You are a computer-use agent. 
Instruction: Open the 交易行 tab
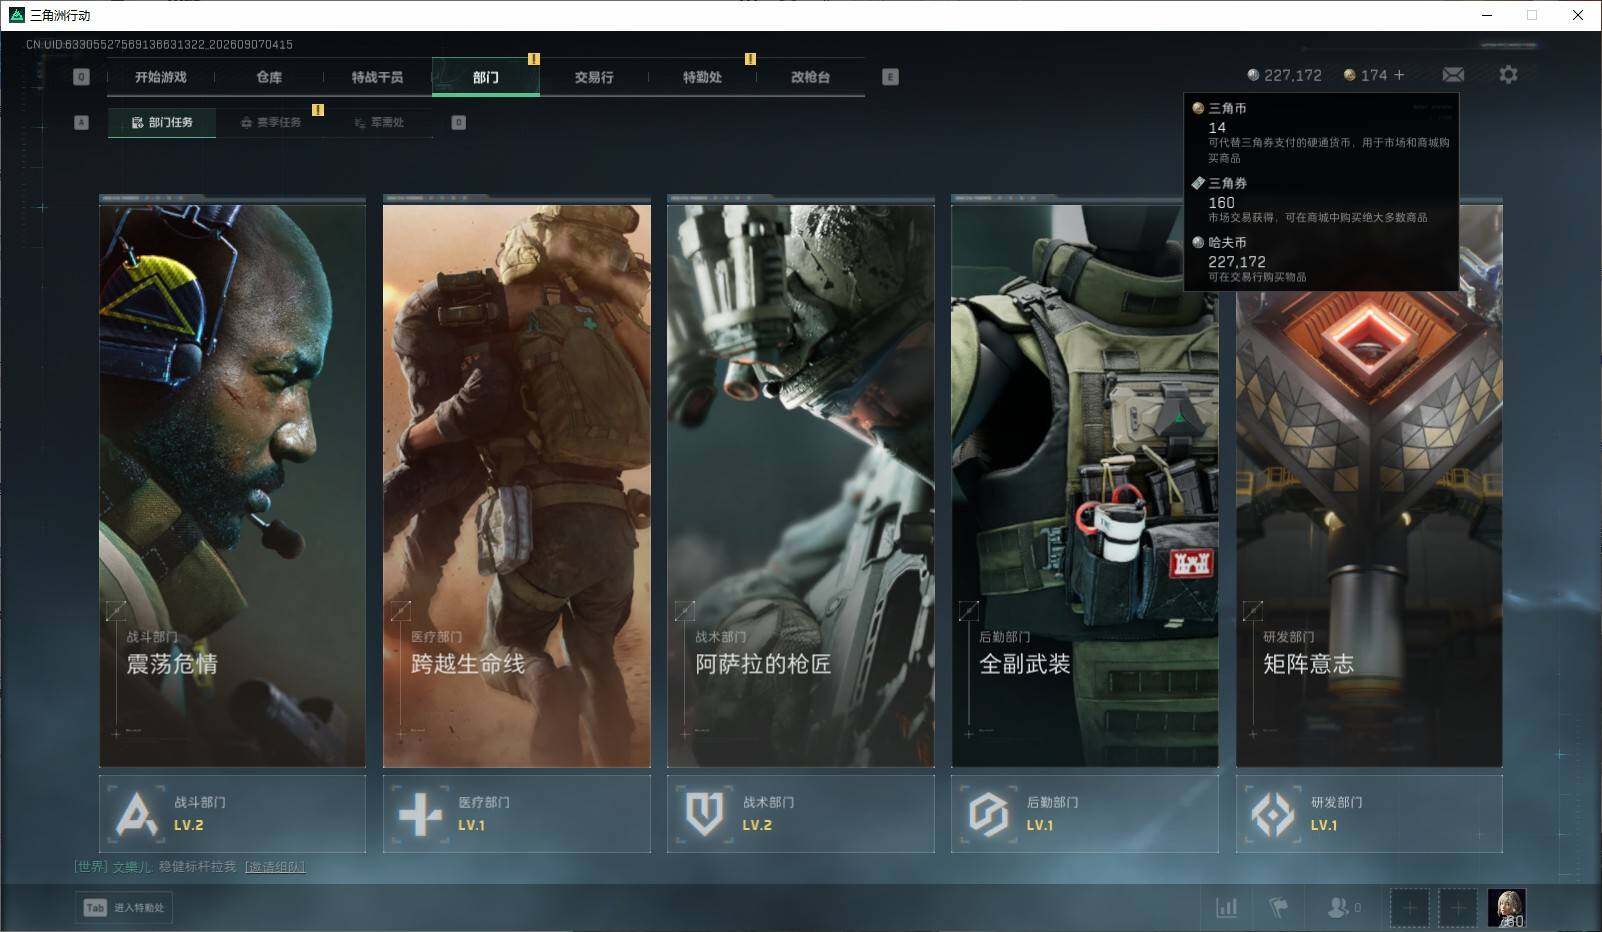click(594, 77)
